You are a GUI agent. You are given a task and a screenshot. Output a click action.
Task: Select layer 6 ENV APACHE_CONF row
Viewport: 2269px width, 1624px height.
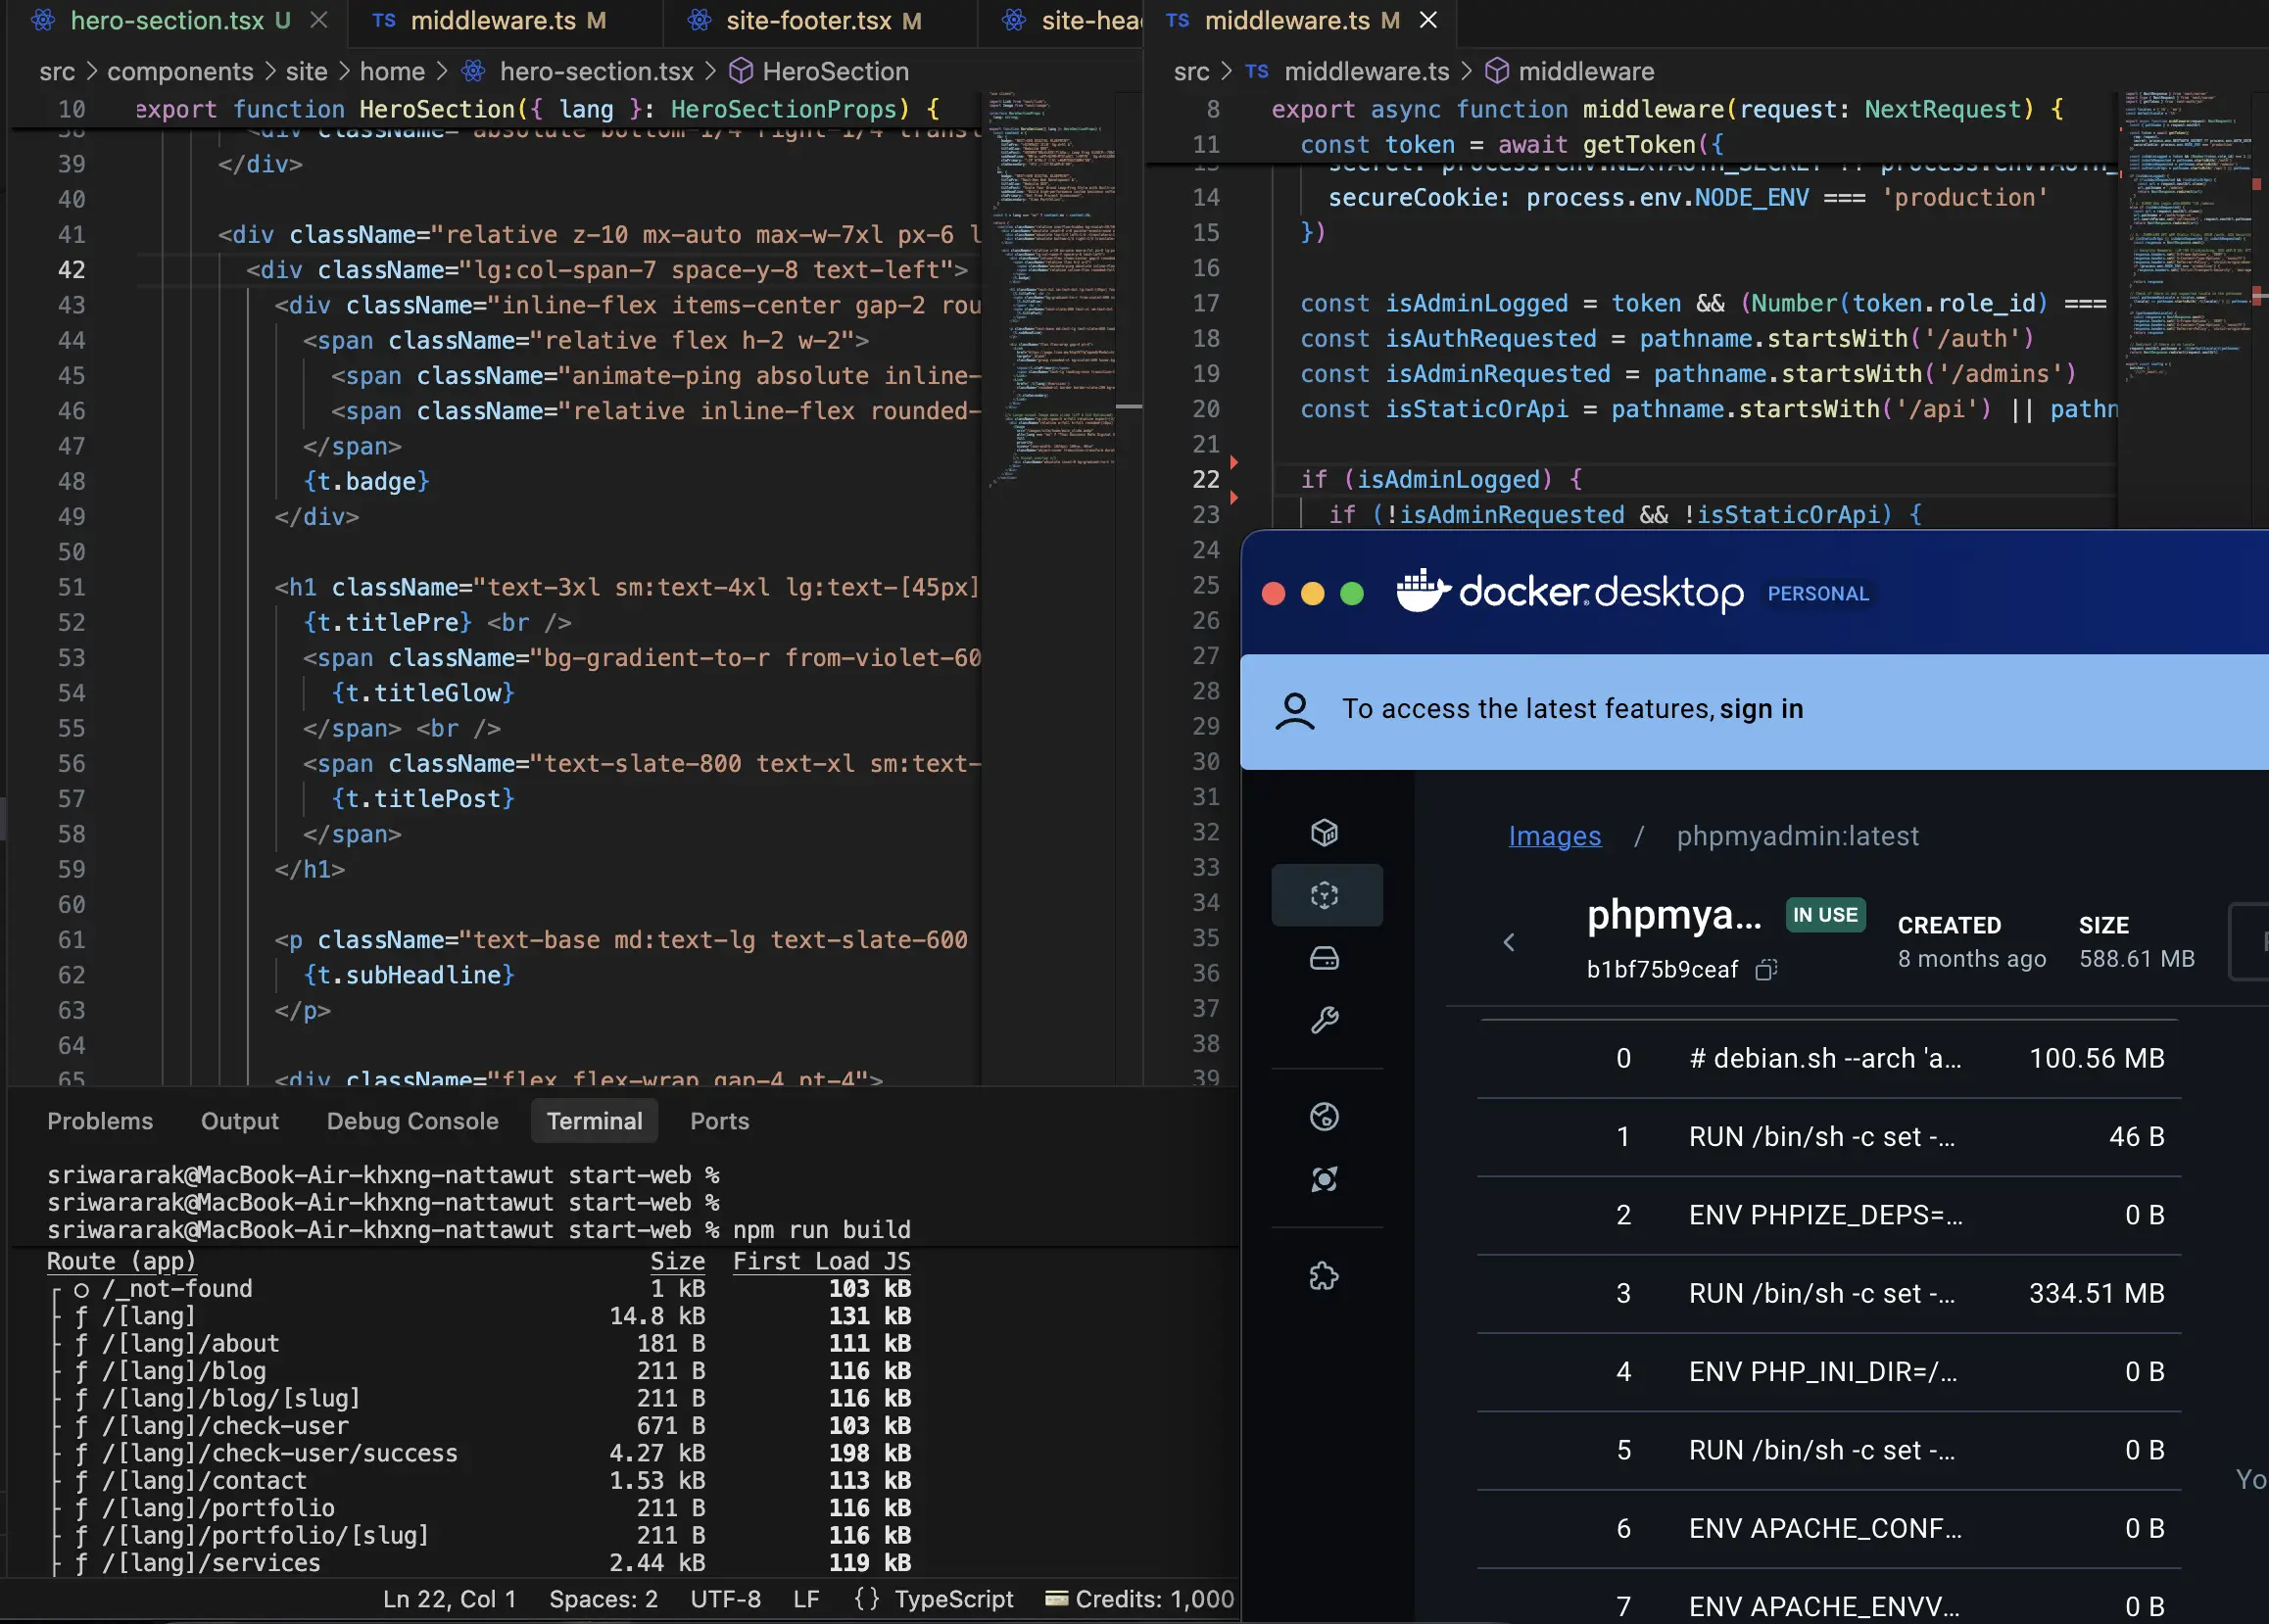[x=1828, y=1528]
